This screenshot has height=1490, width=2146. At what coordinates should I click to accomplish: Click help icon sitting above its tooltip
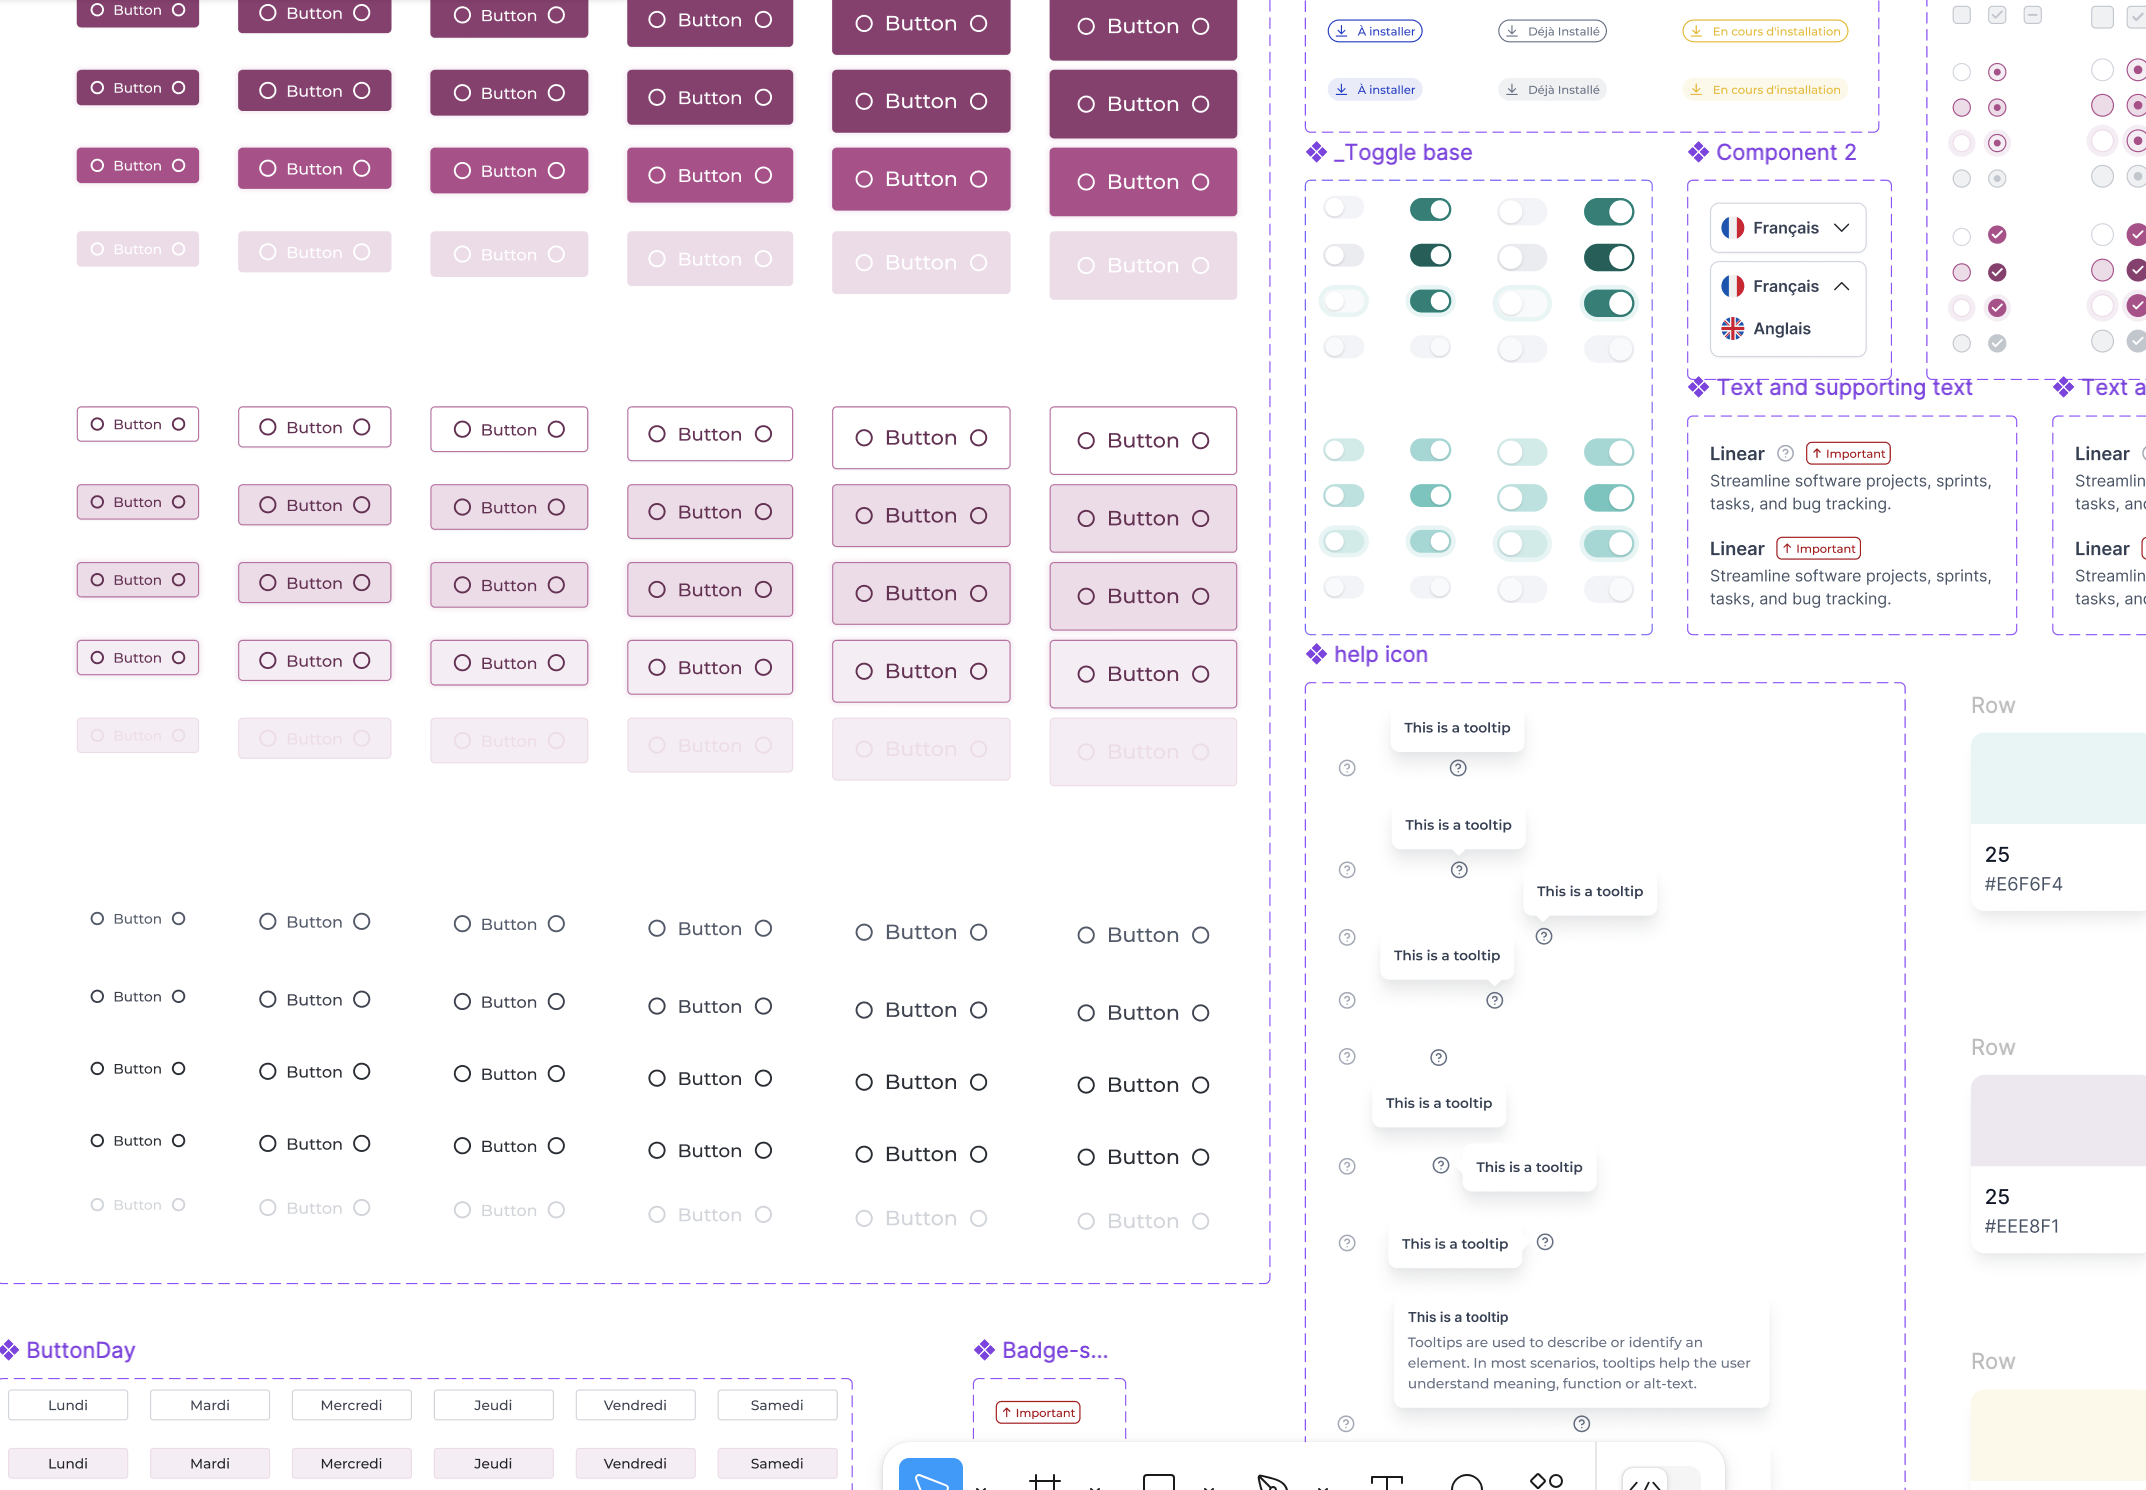1439,1058
